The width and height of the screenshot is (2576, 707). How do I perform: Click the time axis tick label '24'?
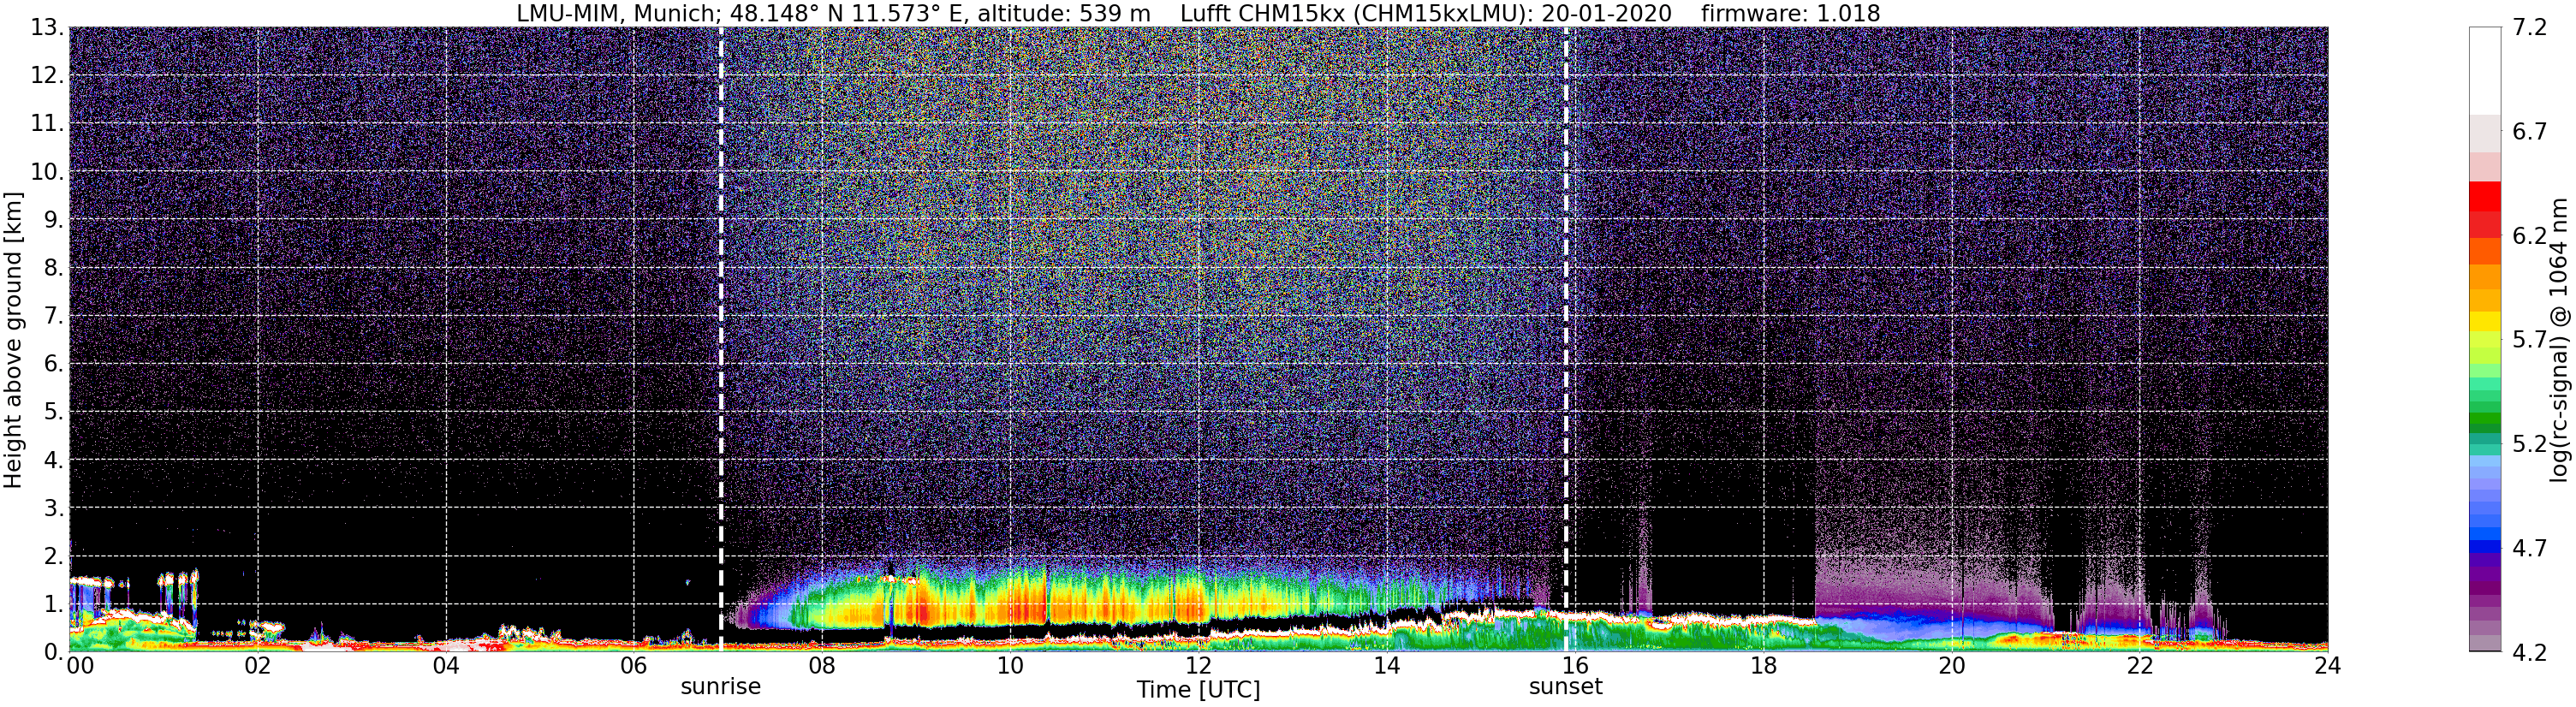click(x=2328, y=666)
